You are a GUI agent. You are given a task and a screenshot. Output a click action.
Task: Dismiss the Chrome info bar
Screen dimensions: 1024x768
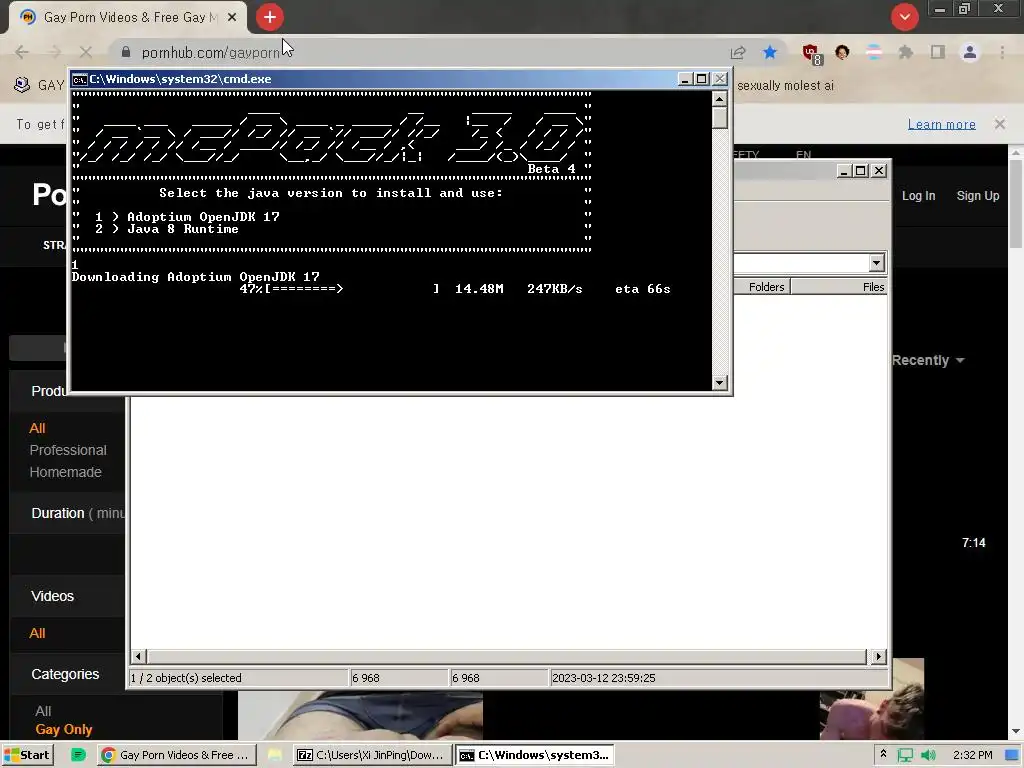coord(1000,124)
